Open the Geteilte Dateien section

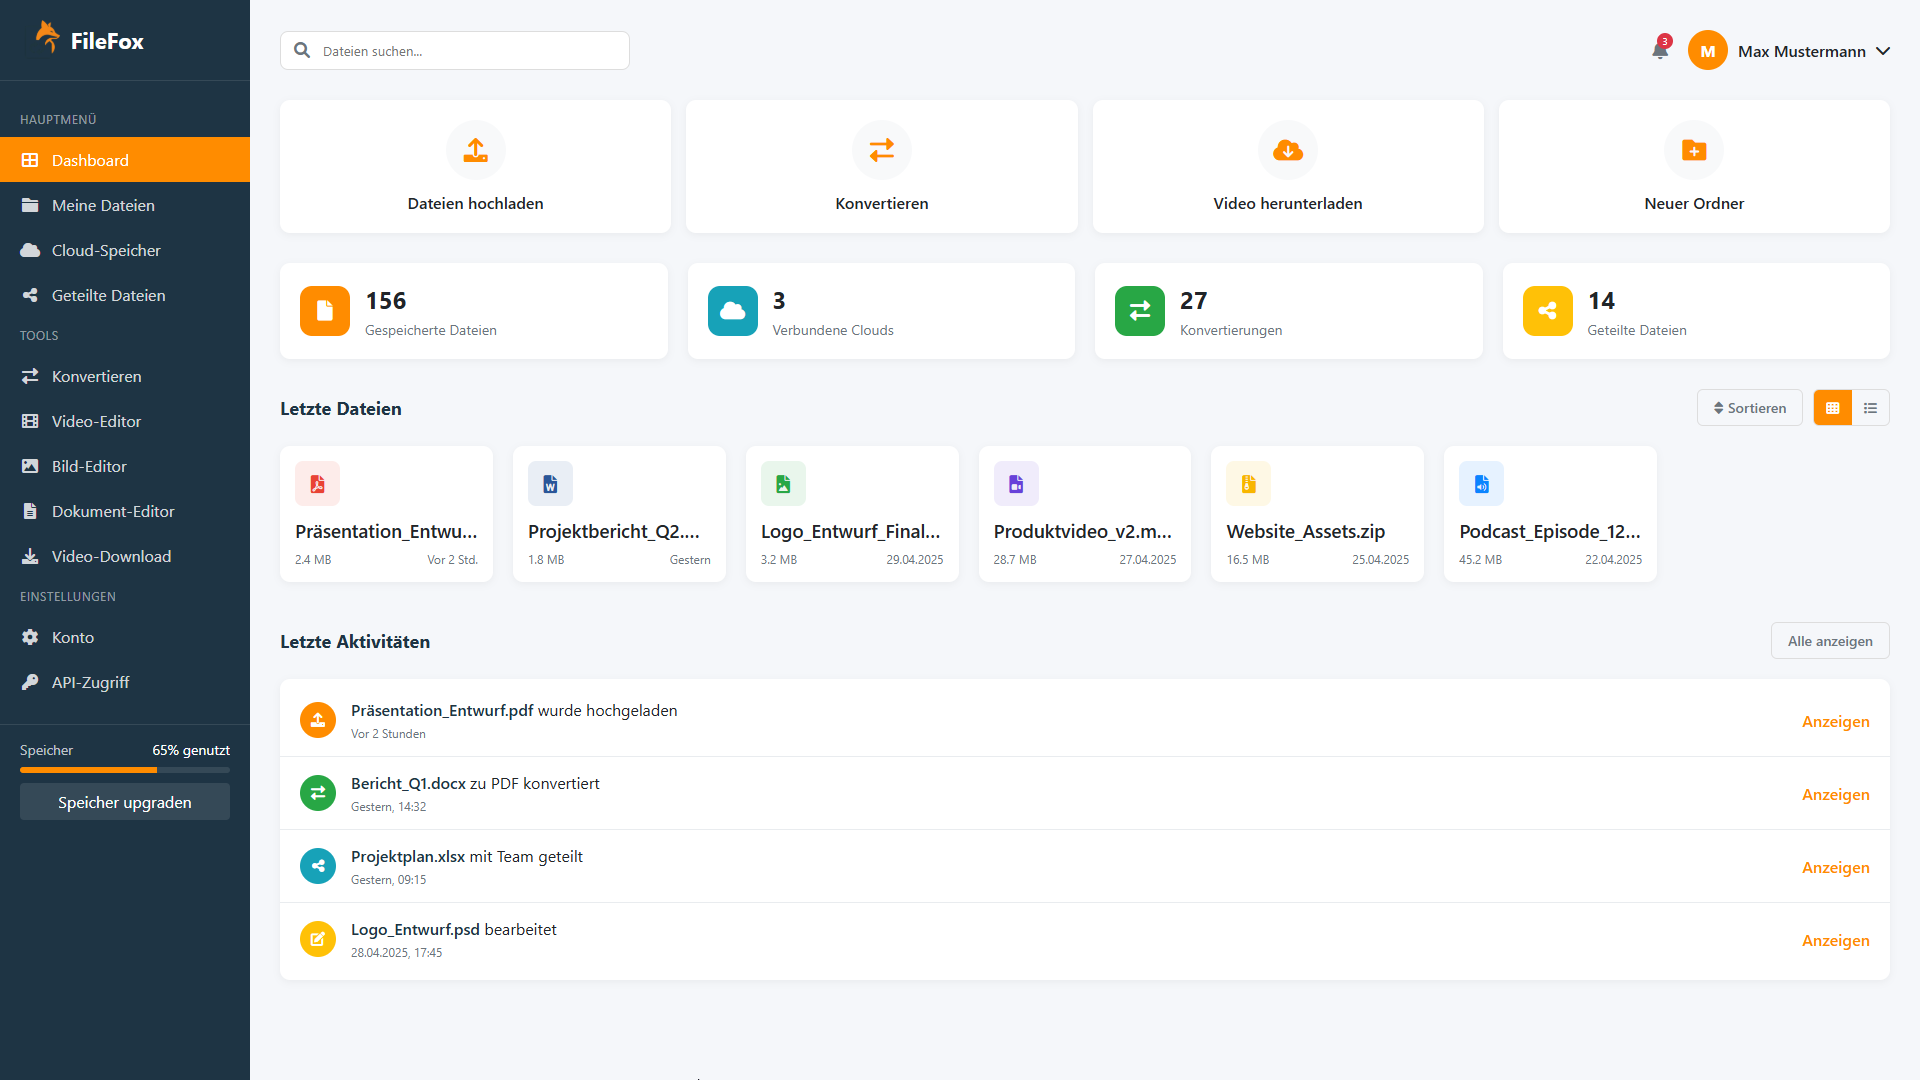click(108, 295)
